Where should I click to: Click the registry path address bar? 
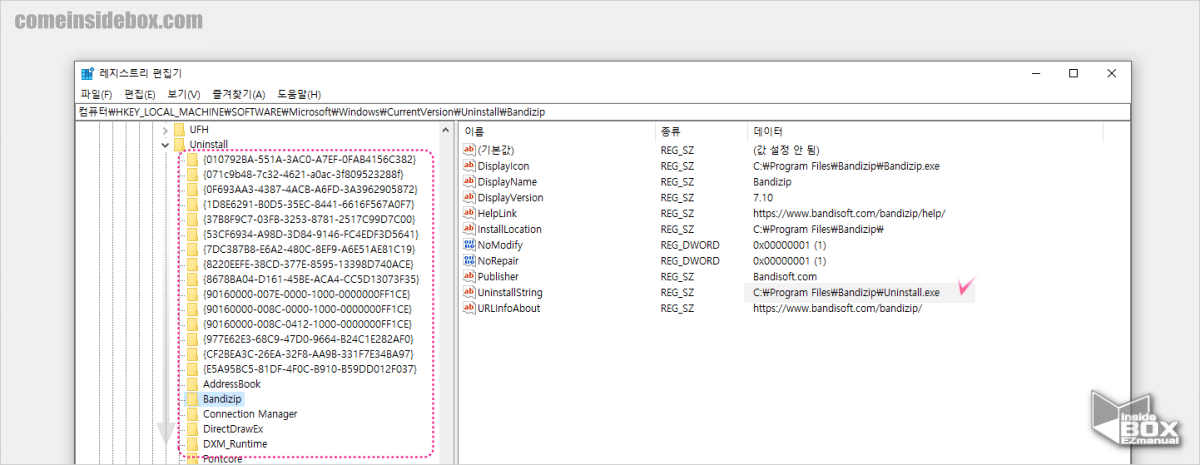pyautogui.click(x=600, y=112)
